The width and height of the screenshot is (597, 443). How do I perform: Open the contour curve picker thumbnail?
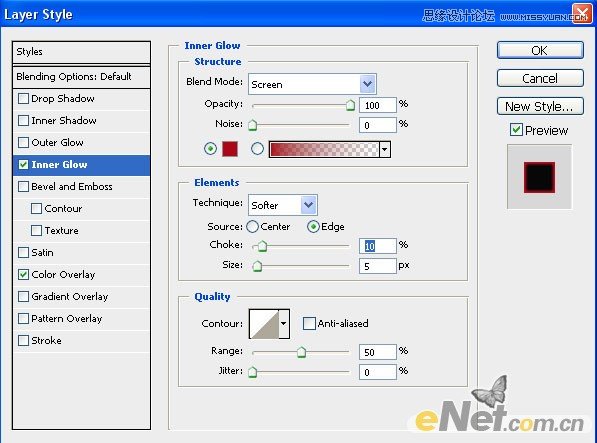click(265, 323)
